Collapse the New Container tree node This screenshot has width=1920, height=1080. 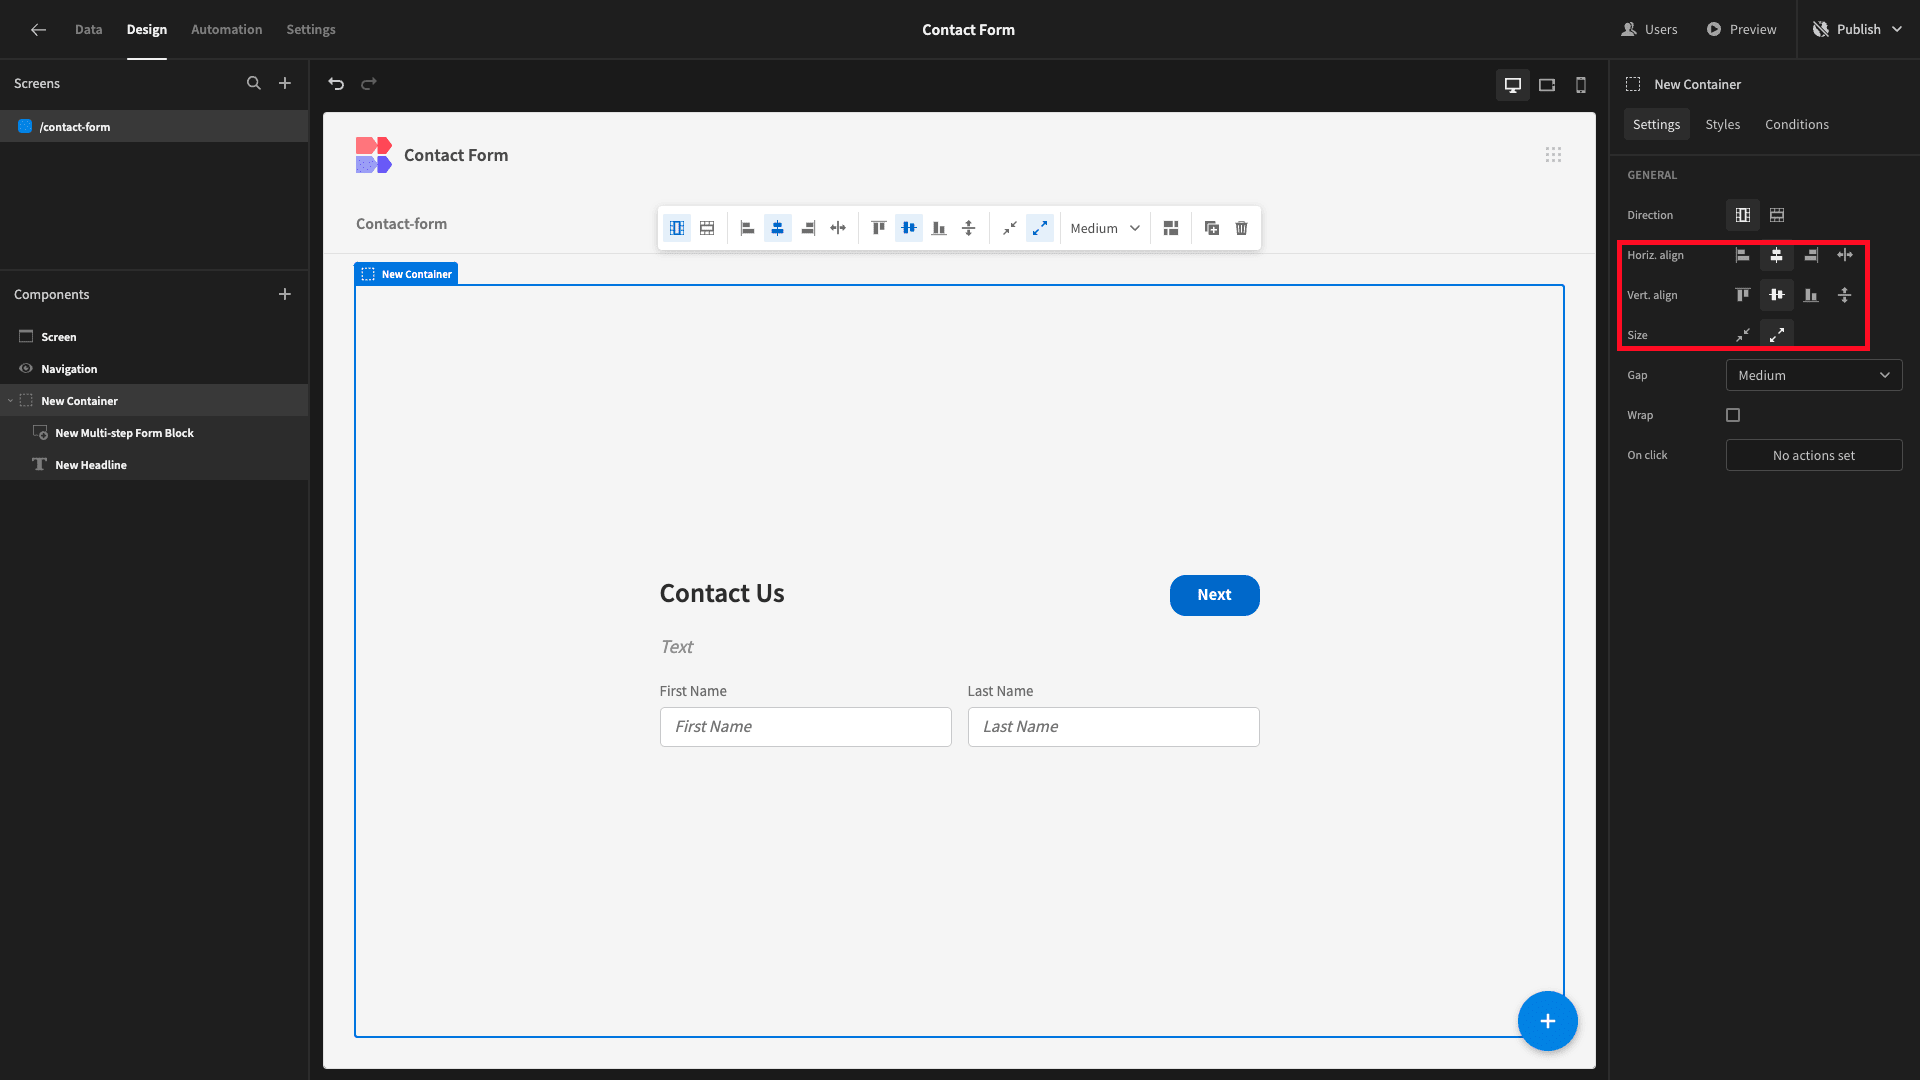point(11,401)
